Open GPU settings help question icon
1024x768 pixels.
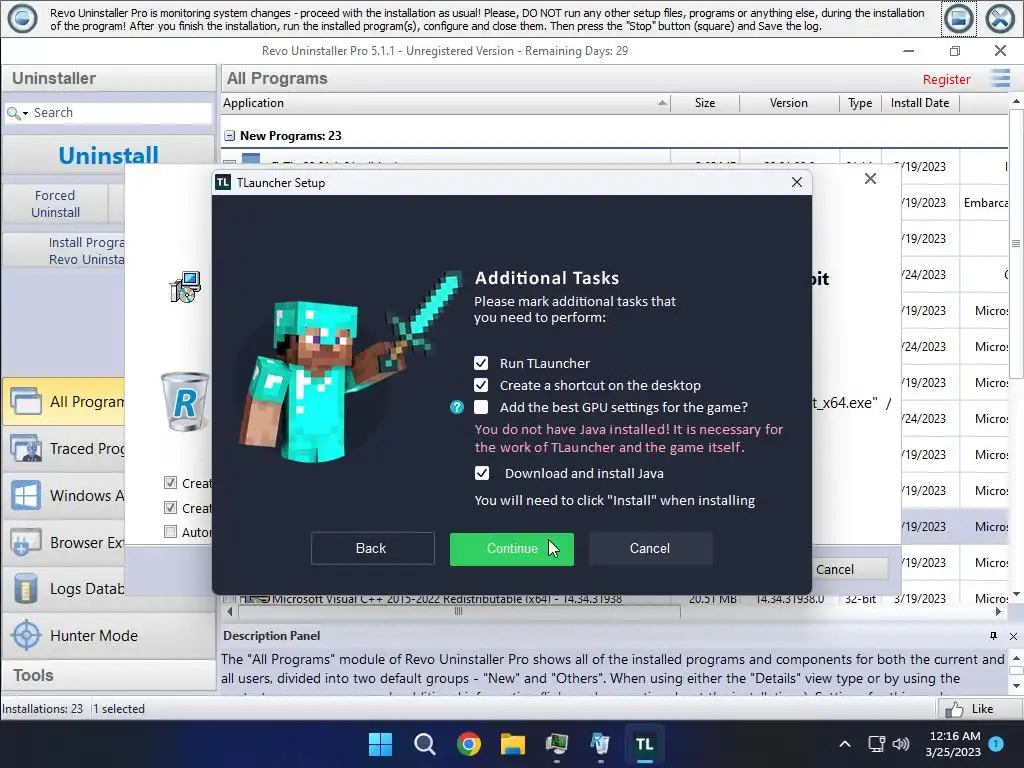tap(457, 408)
